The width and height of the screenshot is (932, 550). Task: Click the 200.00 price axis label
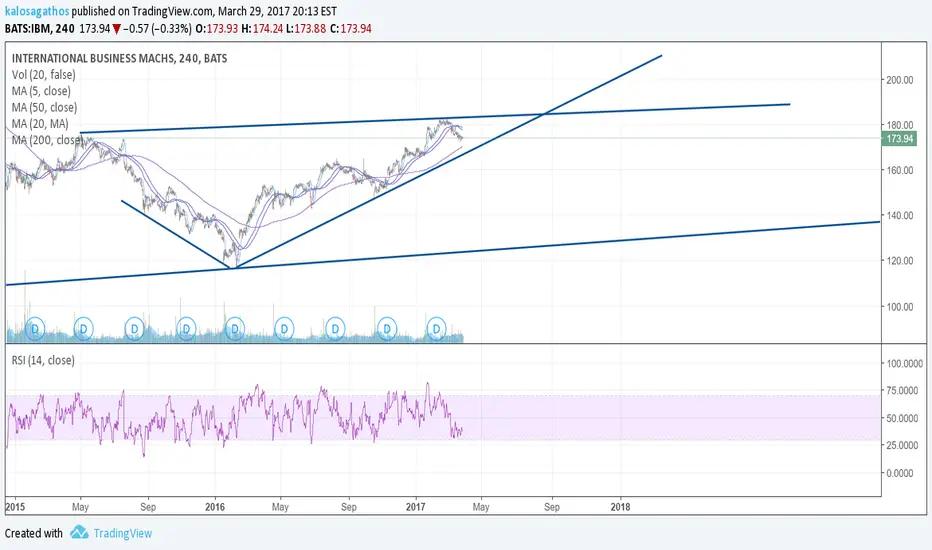(899, 80)
